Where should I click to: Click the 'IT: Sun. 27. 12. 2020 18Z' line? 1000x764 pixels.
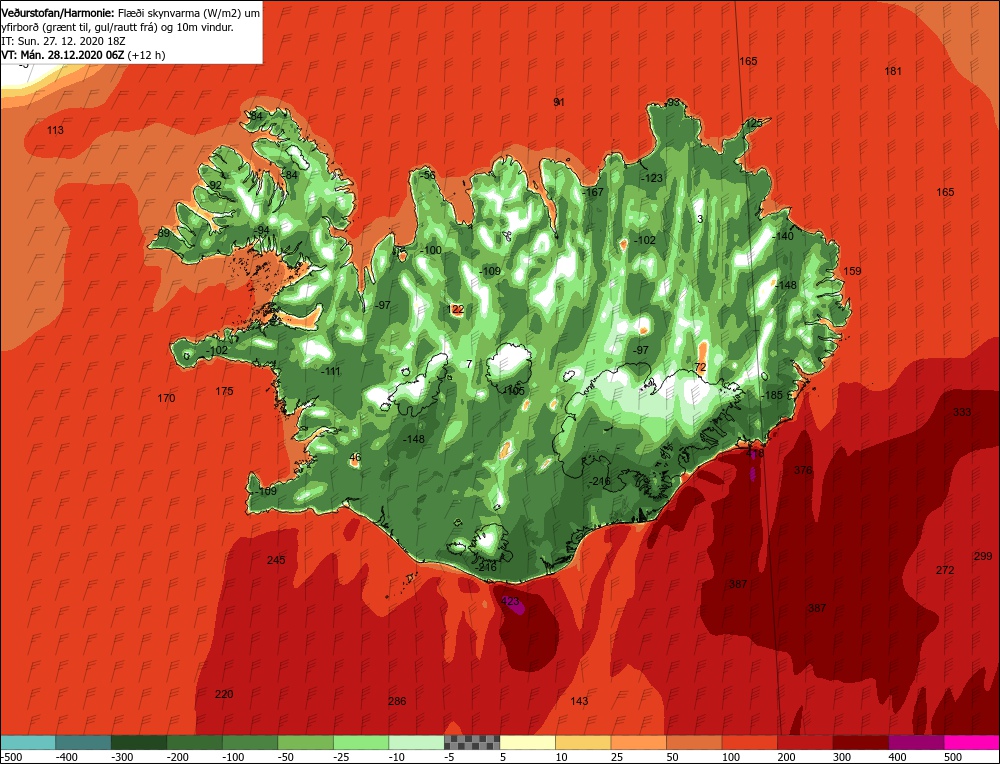pos(63,41)
